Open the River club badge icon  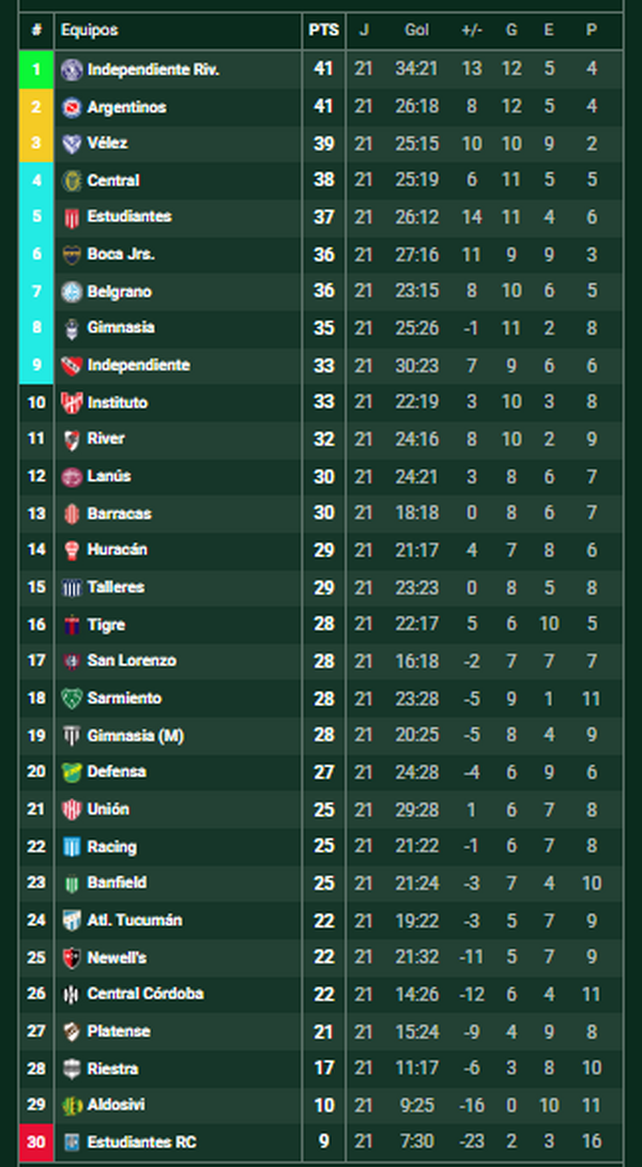(71, 439)
